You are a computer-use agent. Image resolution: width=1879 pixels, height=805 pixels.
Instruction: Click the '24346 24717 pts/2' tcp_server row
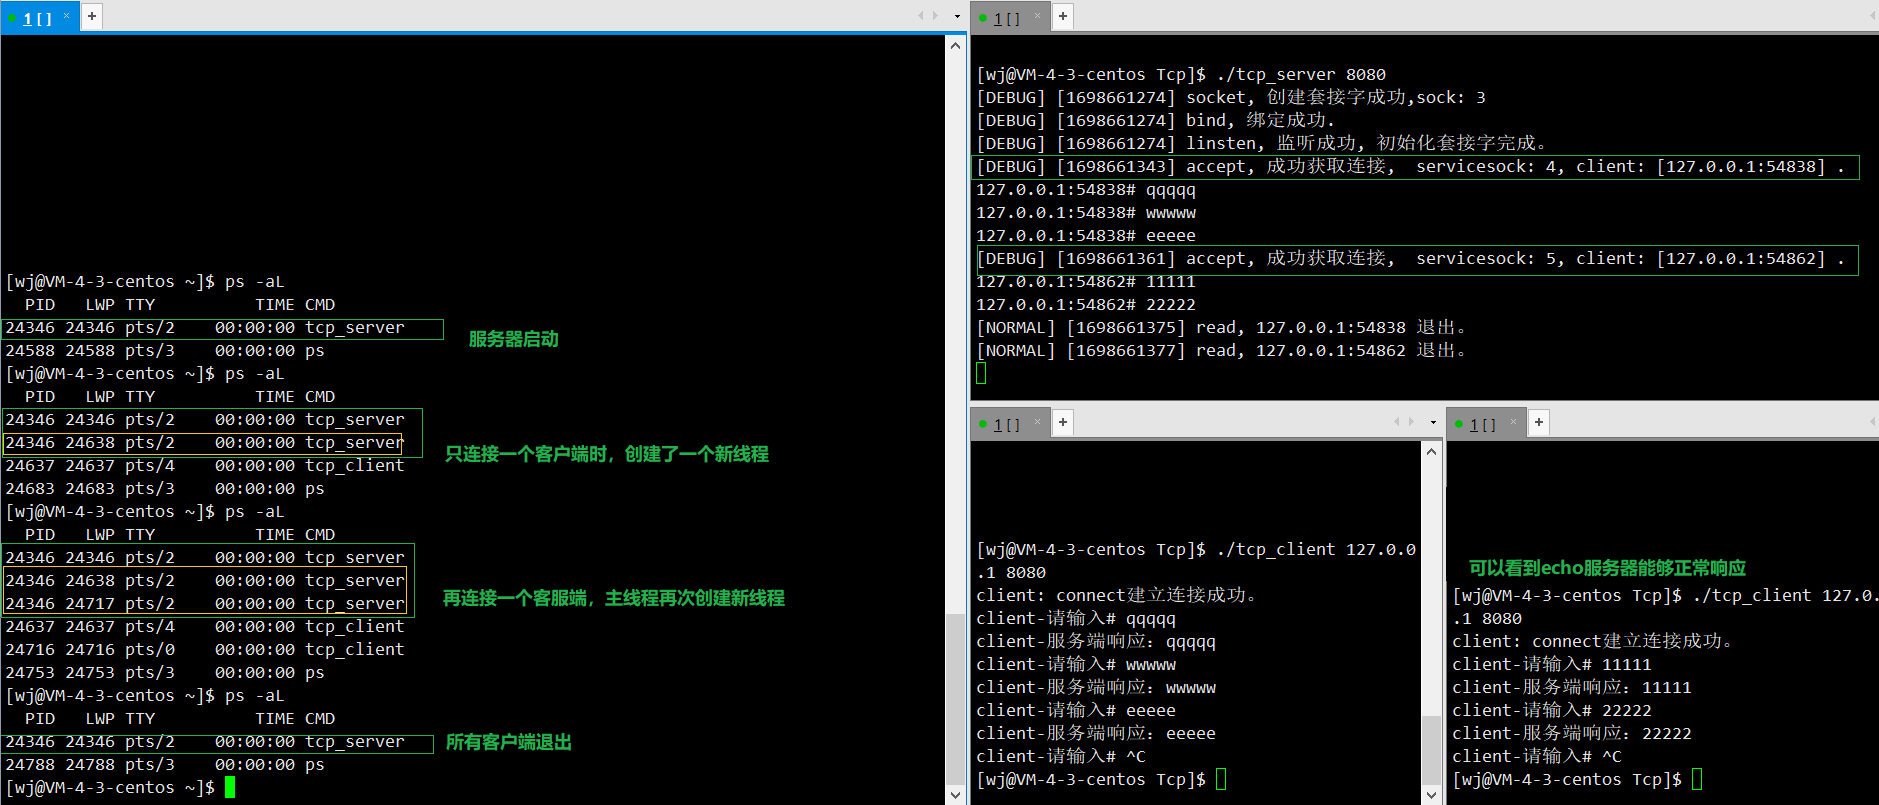pos(205,603)
